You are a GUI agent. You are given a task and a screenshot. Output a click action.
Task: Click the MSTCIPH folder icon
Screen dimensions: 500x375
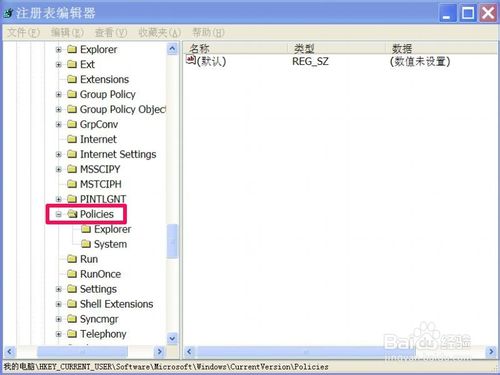[x=72, y=184]
